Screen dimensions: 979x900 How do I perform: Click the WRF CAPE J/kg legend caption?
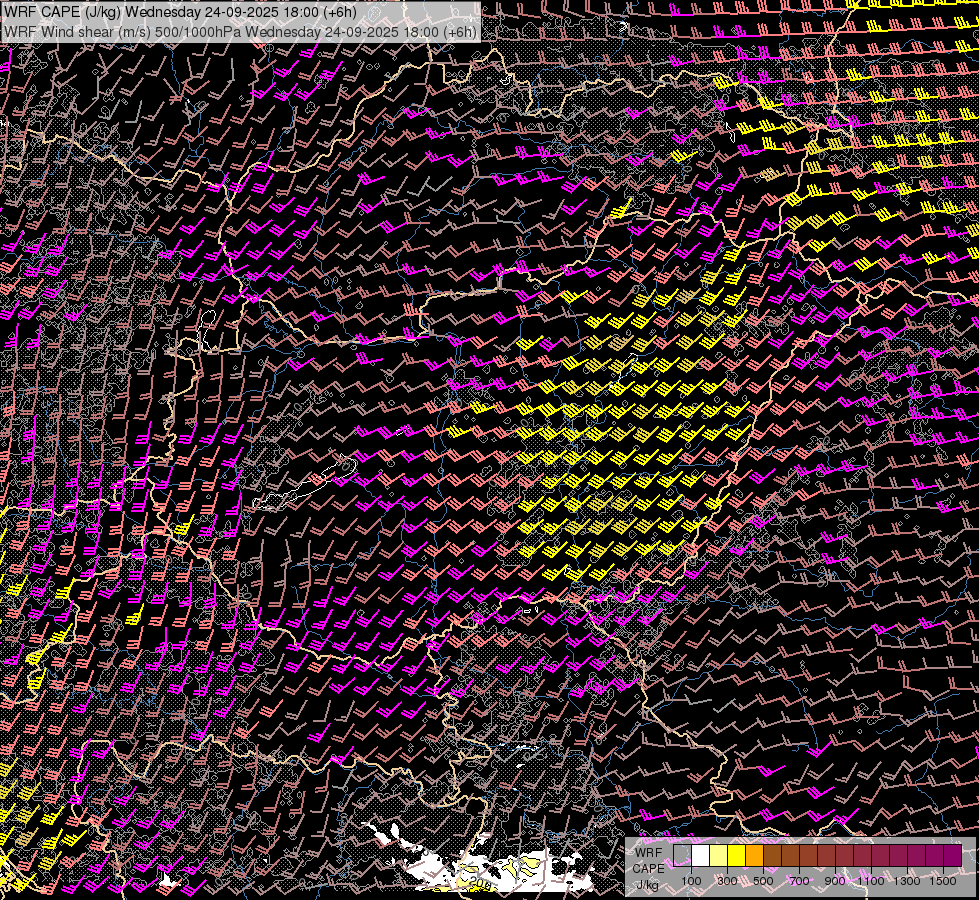[647, 868]
